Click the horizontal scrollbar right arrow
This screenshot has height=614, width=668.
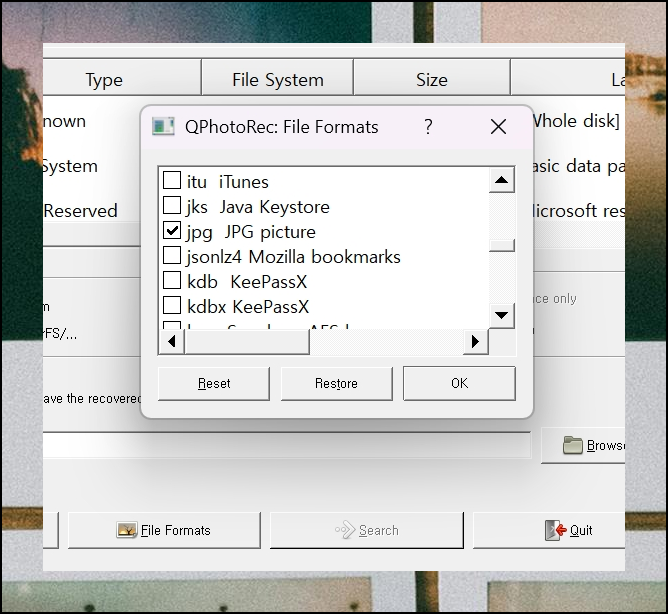pos(475,342)
